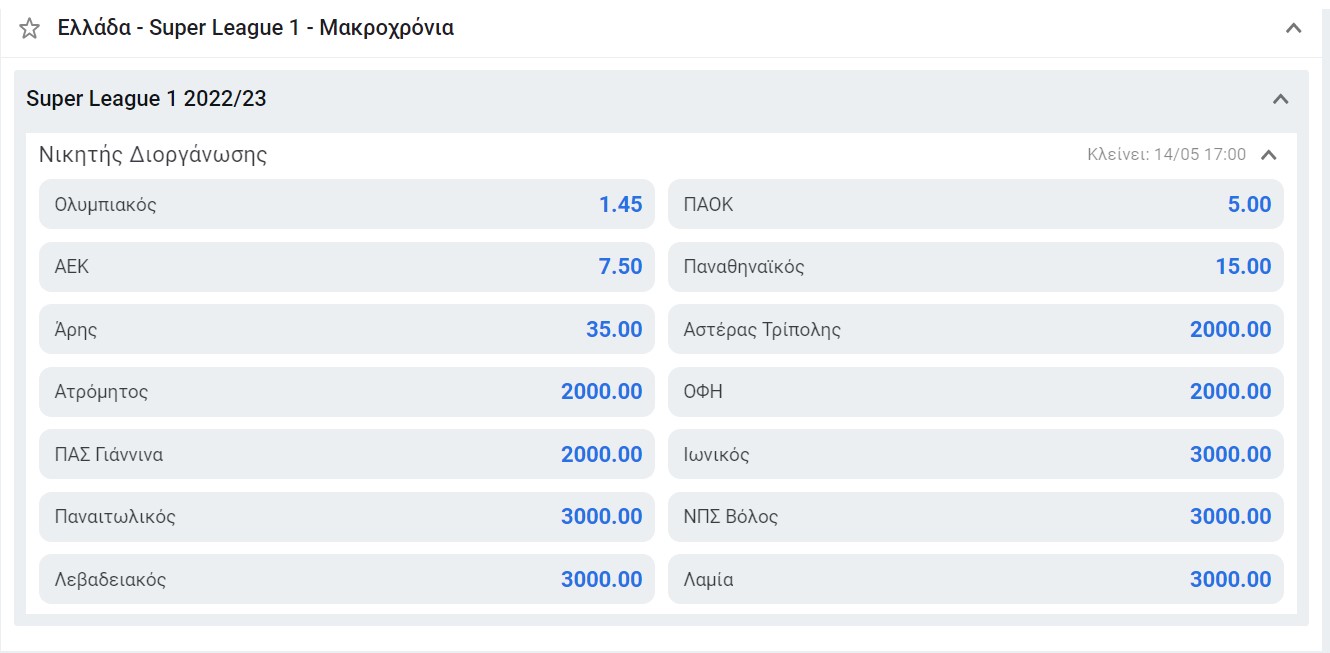Click the Κλείνει: 14/05 17:00 closing time

point(1167,155)
